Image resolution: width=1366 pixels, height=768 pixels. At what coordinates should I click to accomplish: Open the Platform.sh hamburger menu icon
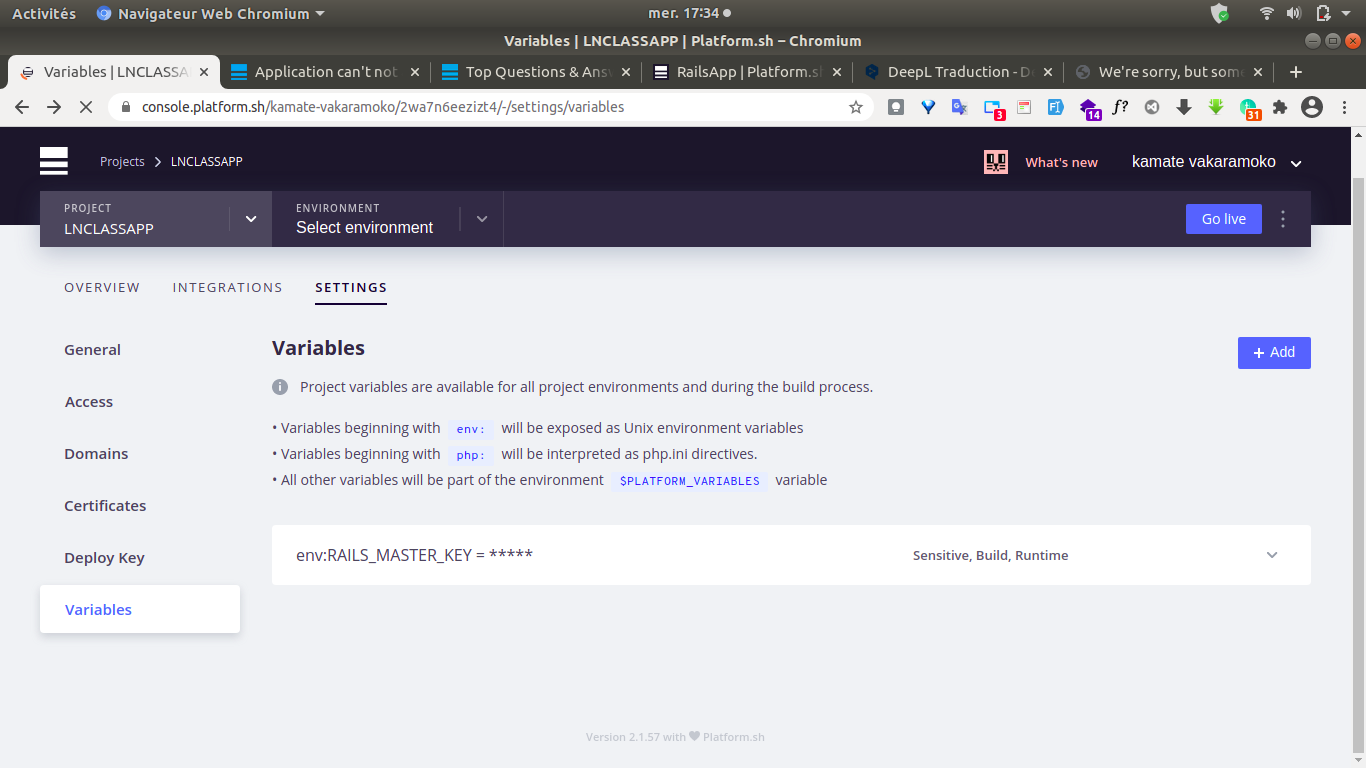tap(54, 161)
